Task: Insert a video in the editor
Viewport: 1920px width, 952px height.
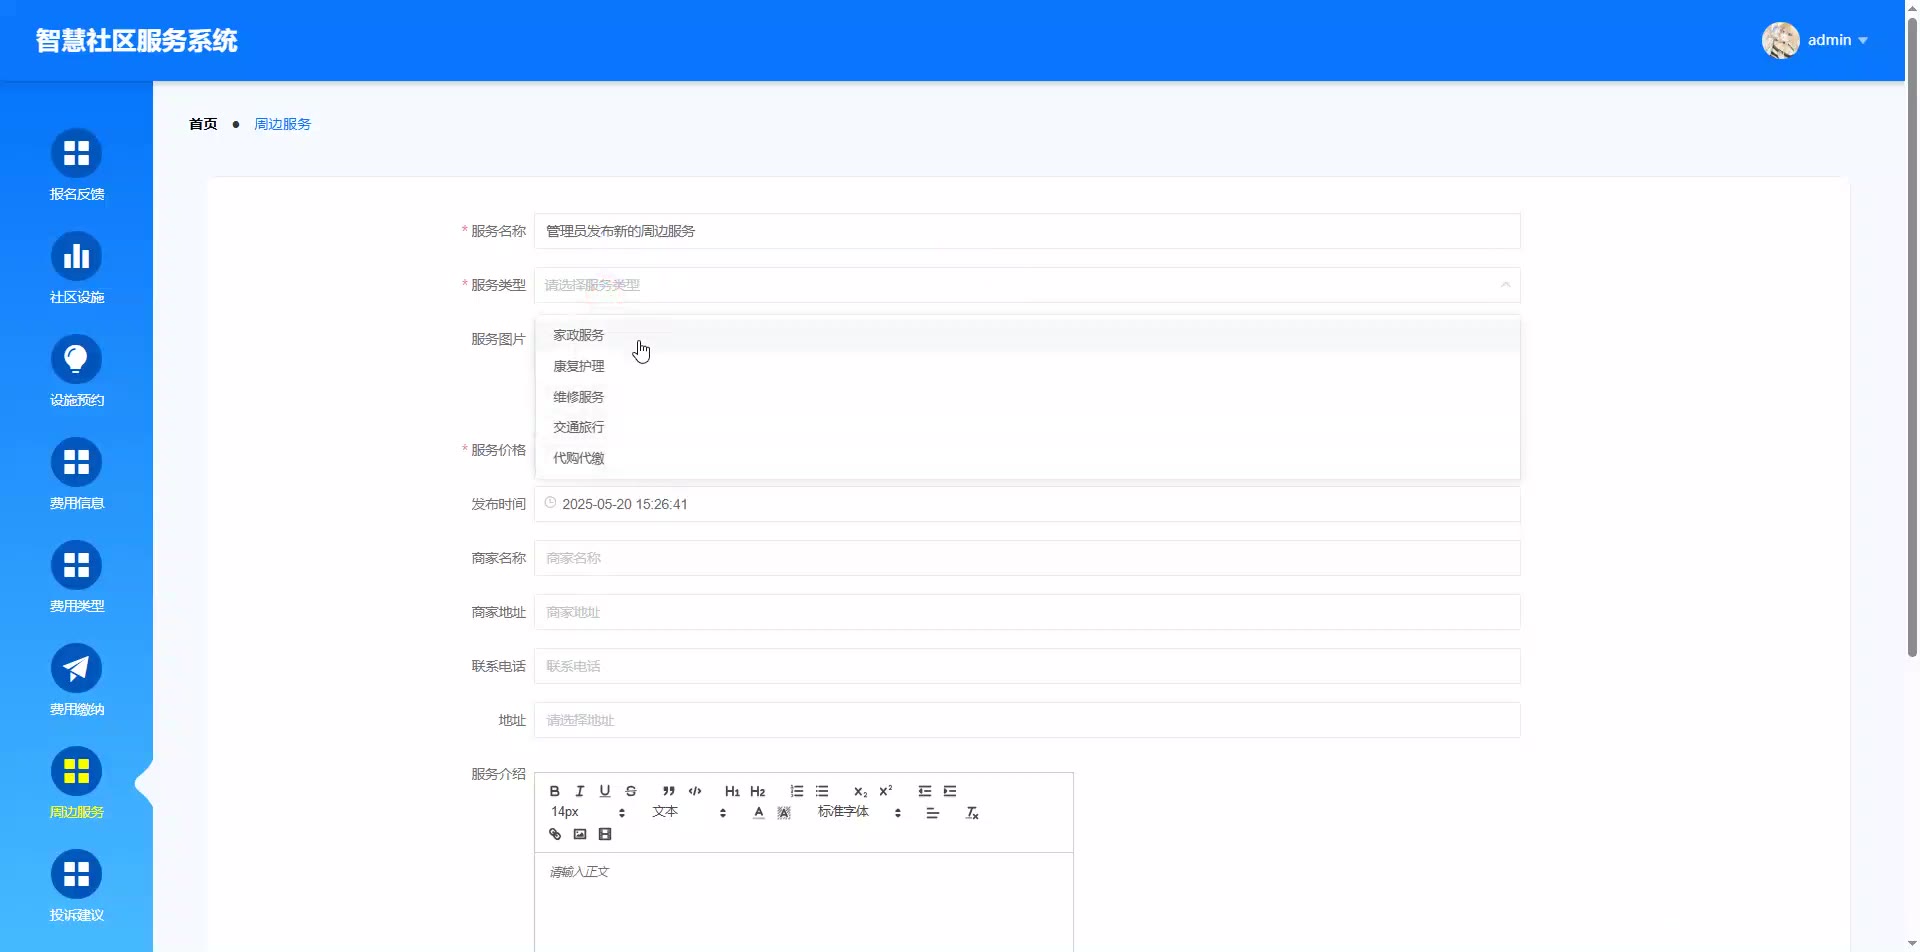Action: [x=605, y=834]
